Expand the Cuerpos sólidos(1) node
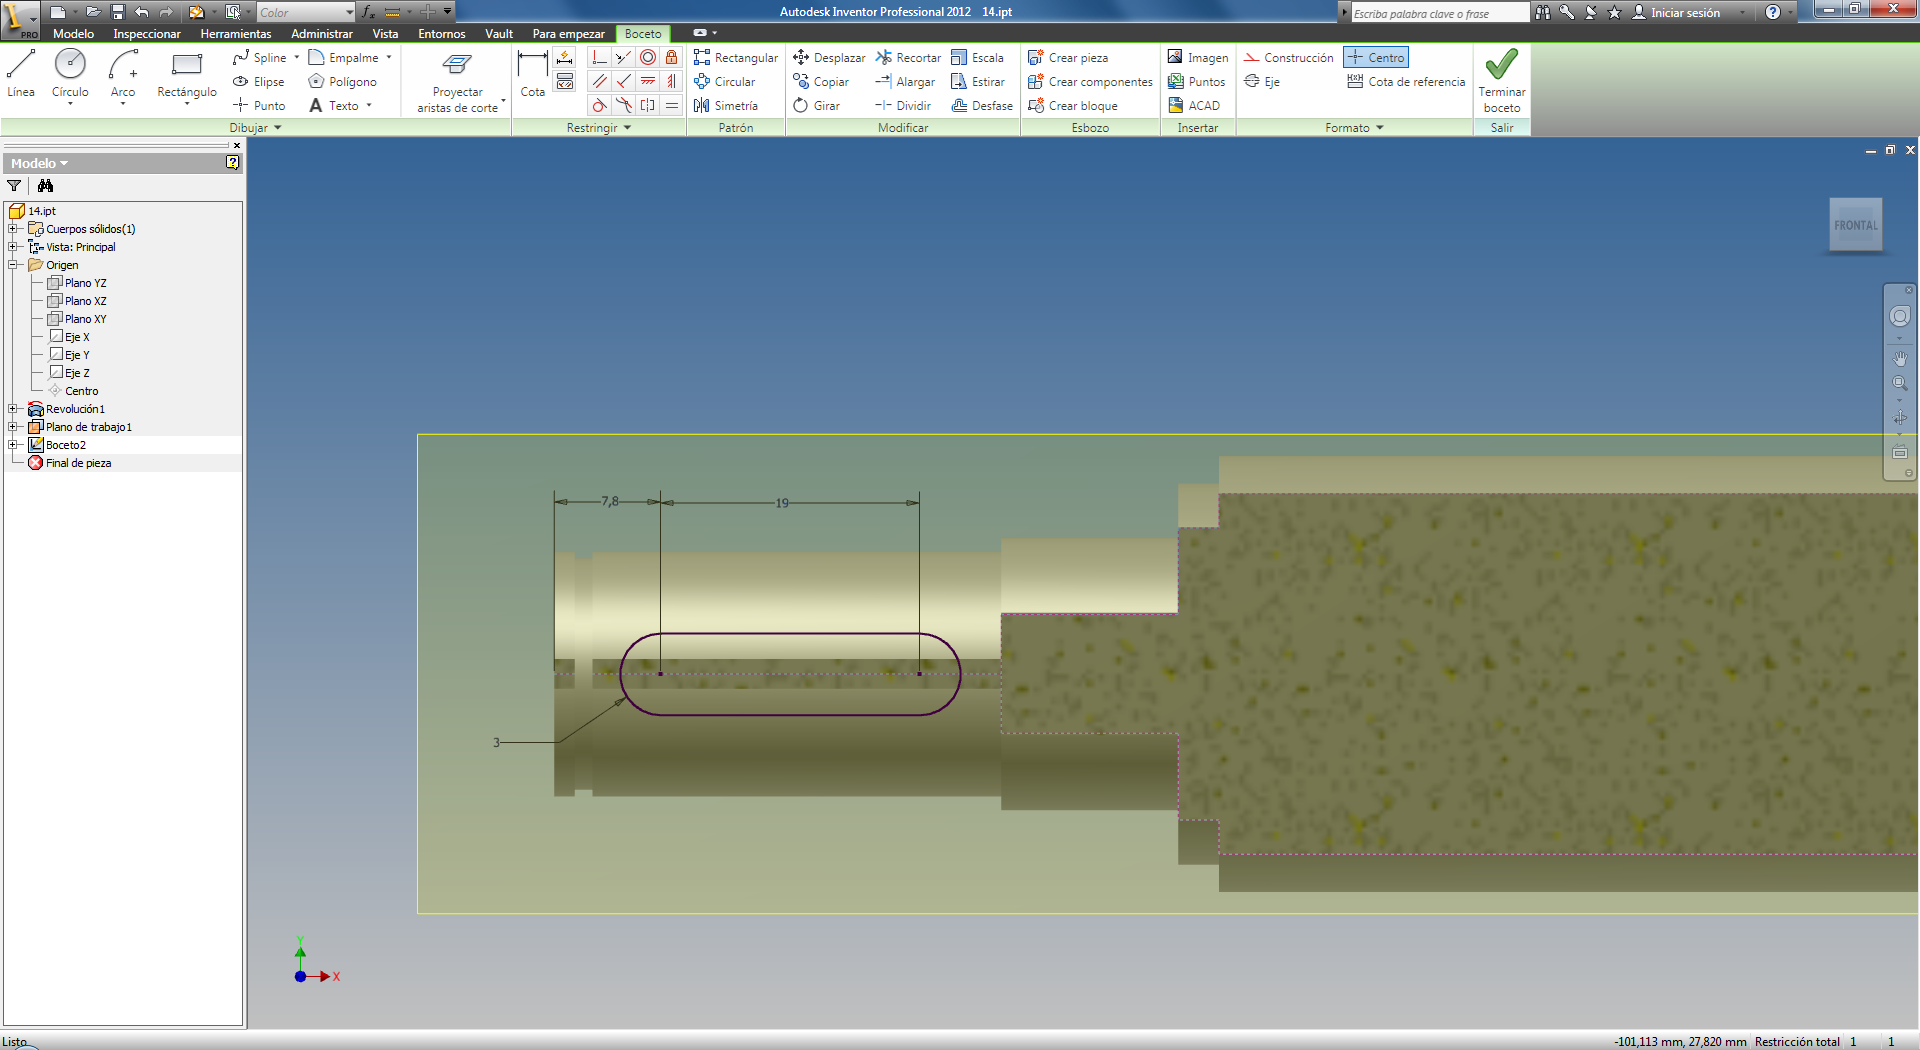Screen dimensions: 1920x1050 pos(12,229)
